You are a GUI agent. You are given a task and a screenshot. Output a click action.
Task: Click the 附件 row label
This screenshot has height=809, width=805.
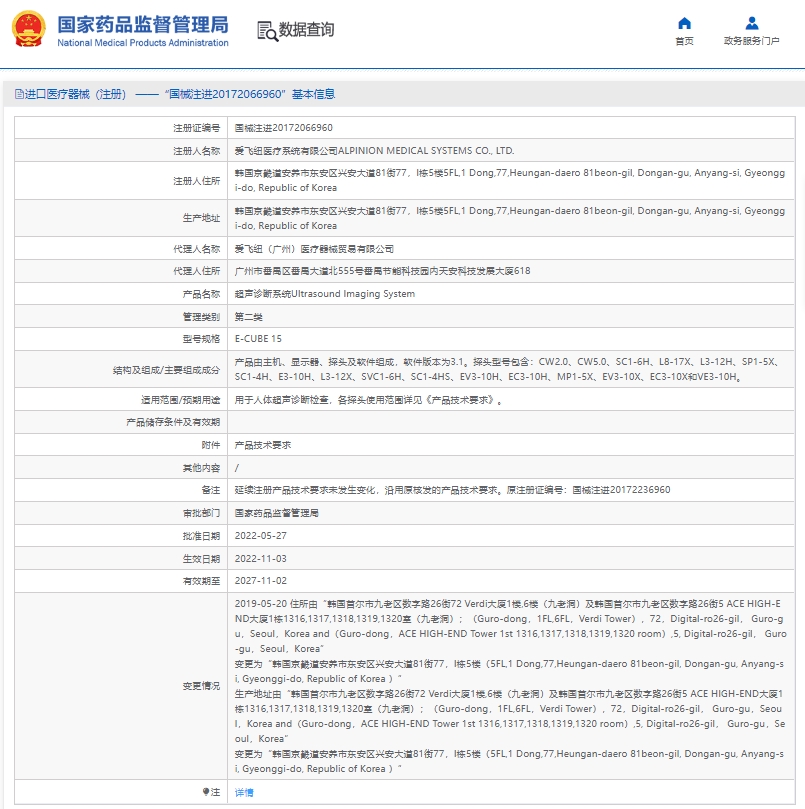(211, 445)
